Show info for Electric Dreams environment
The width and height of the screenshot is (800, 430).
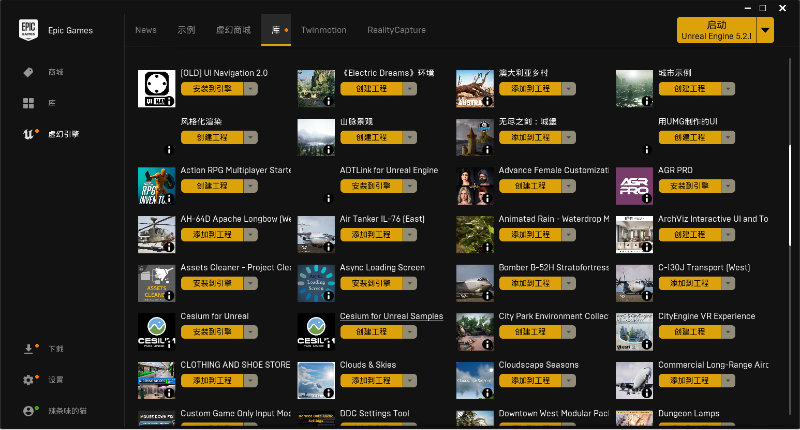pos(329,101)
